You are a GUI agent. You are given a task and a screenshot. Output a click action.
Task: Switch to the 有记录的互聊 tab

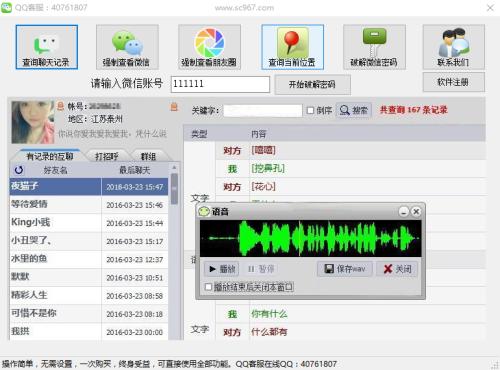[x=49, y=156]
